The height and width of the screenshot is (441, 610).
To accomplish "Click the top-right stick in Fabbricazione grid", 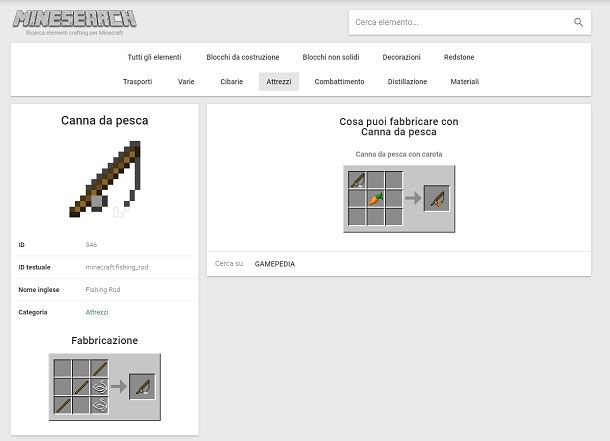I will click(100, 368).
